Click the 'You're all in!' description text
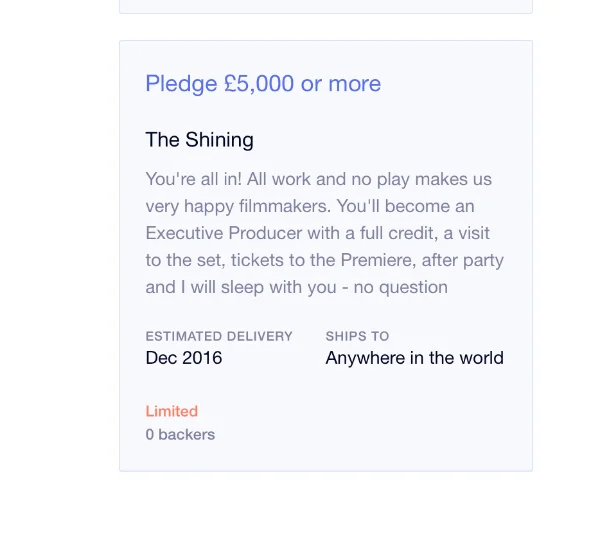 click(x=194, y=179)
